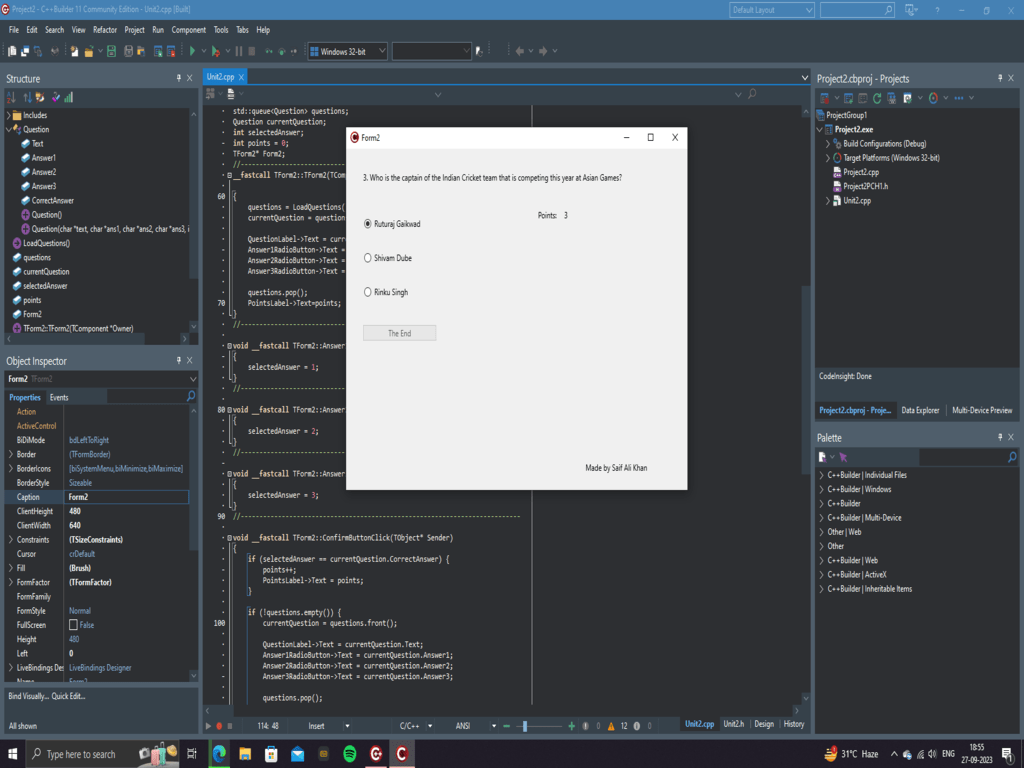This screenshot has width=1024, height=768.
Task: Click Run Without Debugging icon in toolbar
Action: (x=216, y=51)
